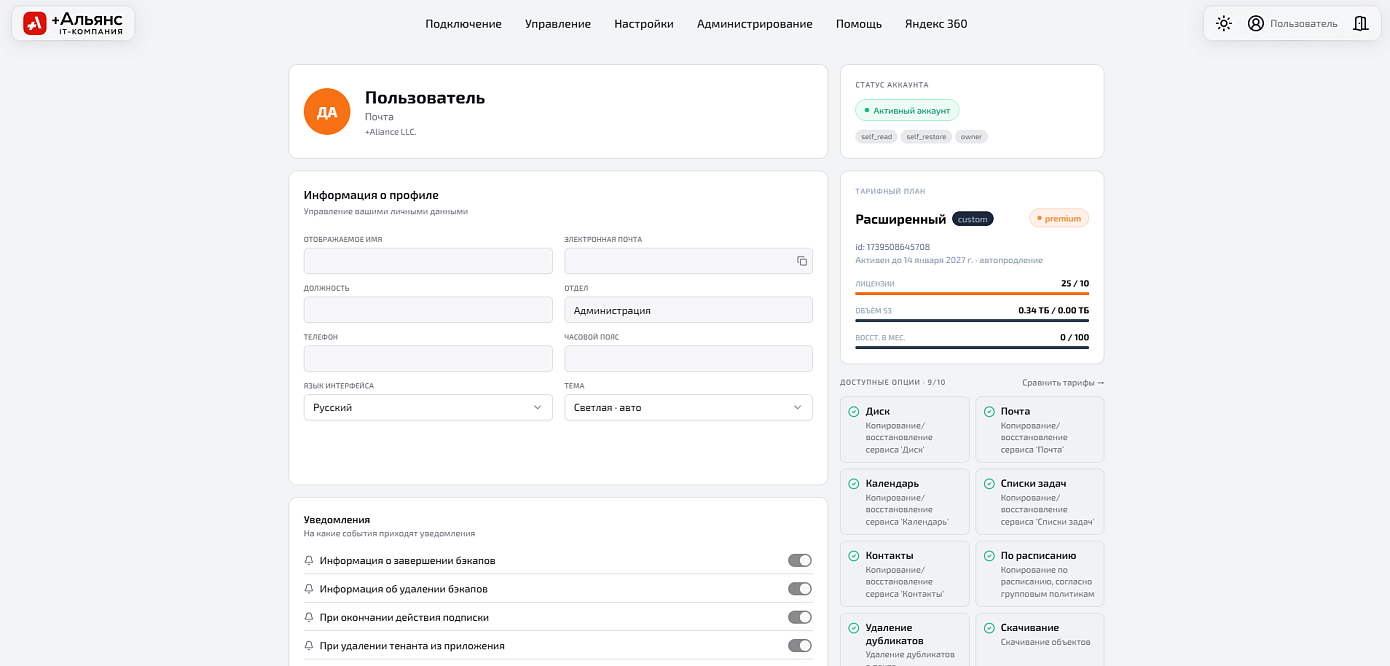
Task: Click the premium plan badge
Action: click(1059, 218)
